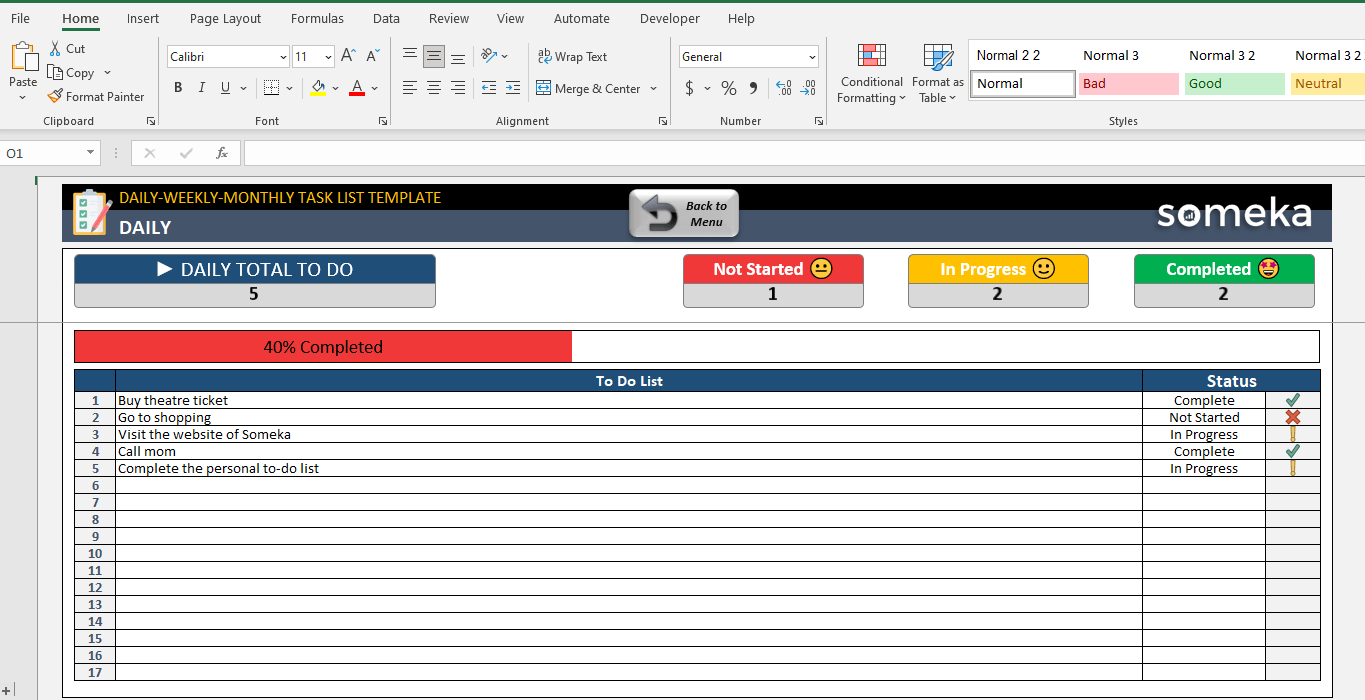Viewport: 1365px width, 700px height.
Task: Select the red Font Color swatch
Action: tap(356, 89)
